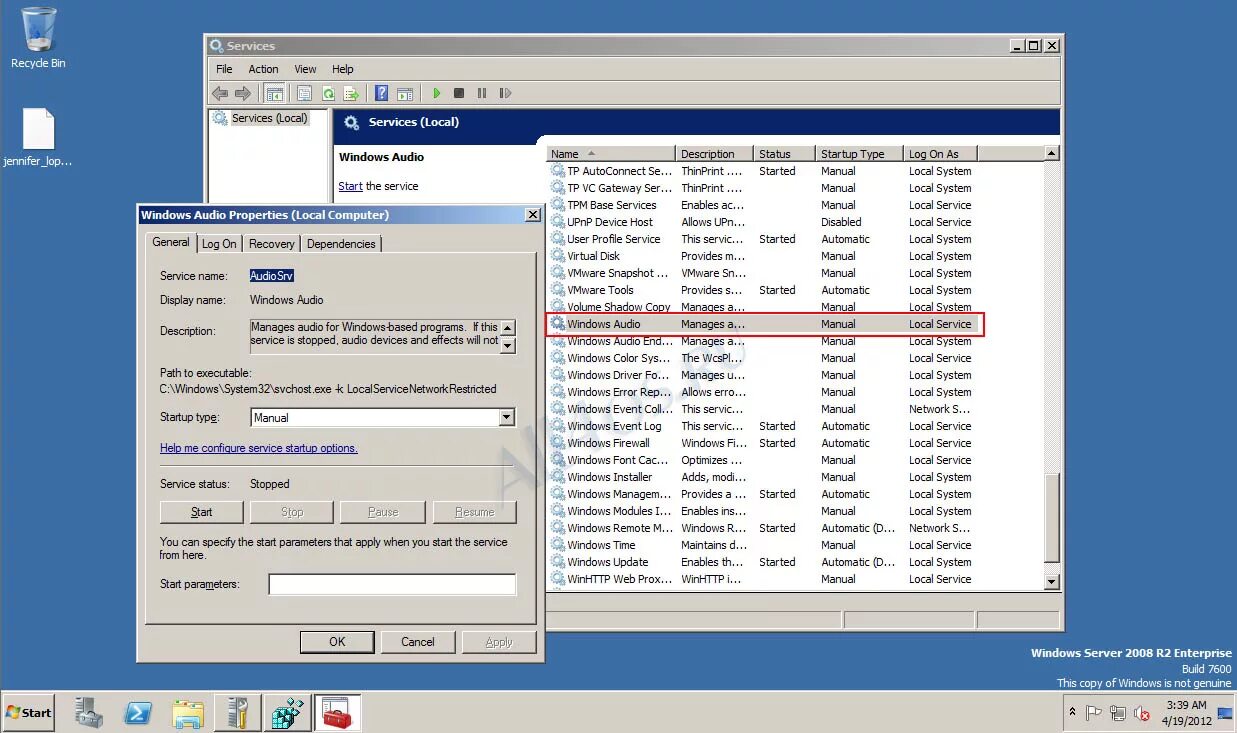1237x733 pixels.
Task: Click OK in Windows Audio Properties
Action: 337,642
